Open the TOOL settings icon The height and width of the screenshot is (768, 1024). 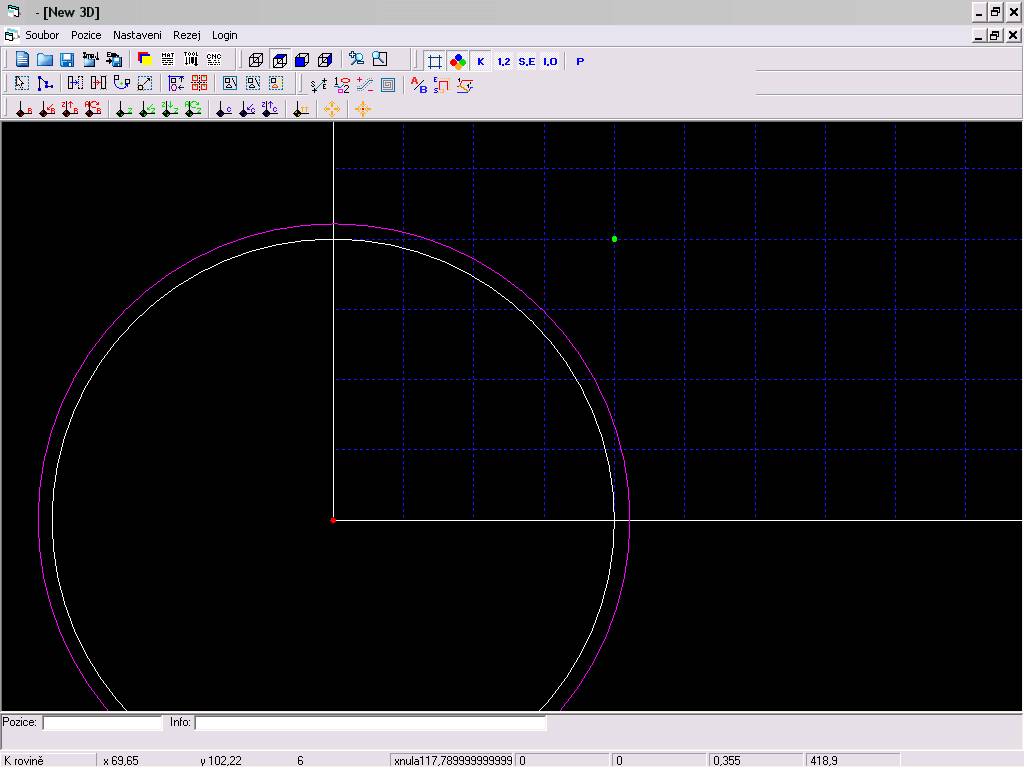click(x=191, y=60)
